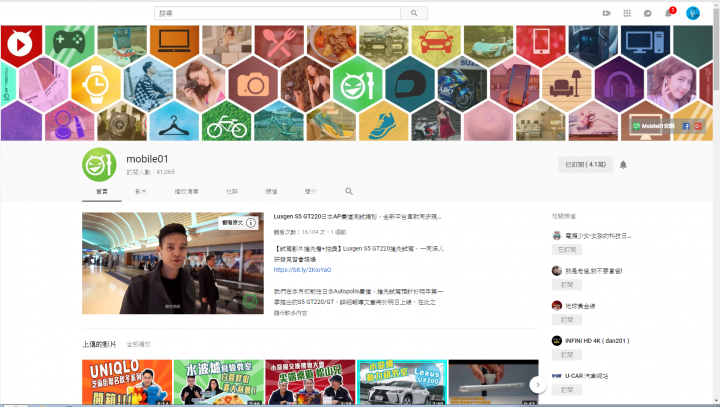Open the INFINI HD 4K (dan201) channel name
The height and width of the screenshot is (407, 720).
point(597,340)
